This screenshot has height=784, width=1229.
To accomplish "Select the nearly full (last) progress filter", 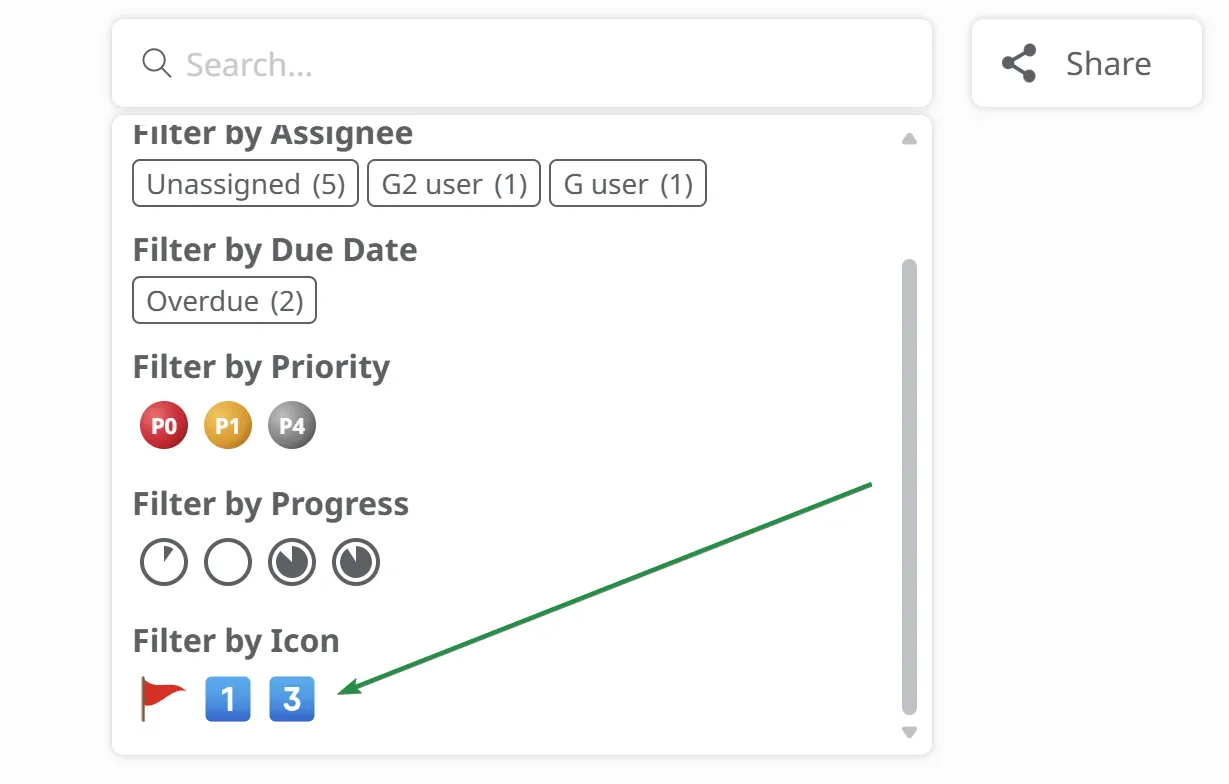I will (356, 562).
